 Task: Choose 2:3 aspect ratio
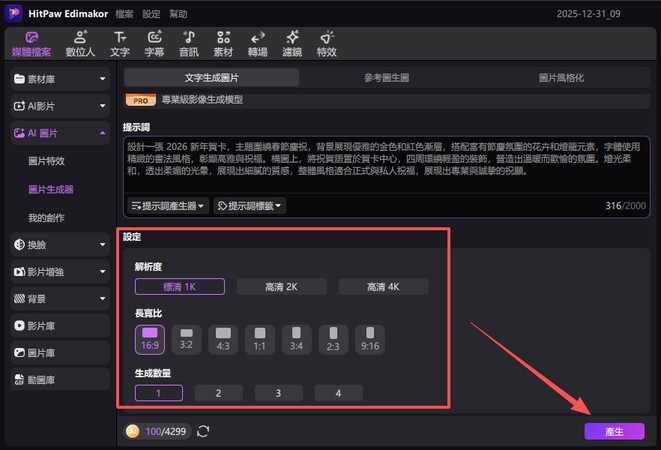click(x=333, y=340)
